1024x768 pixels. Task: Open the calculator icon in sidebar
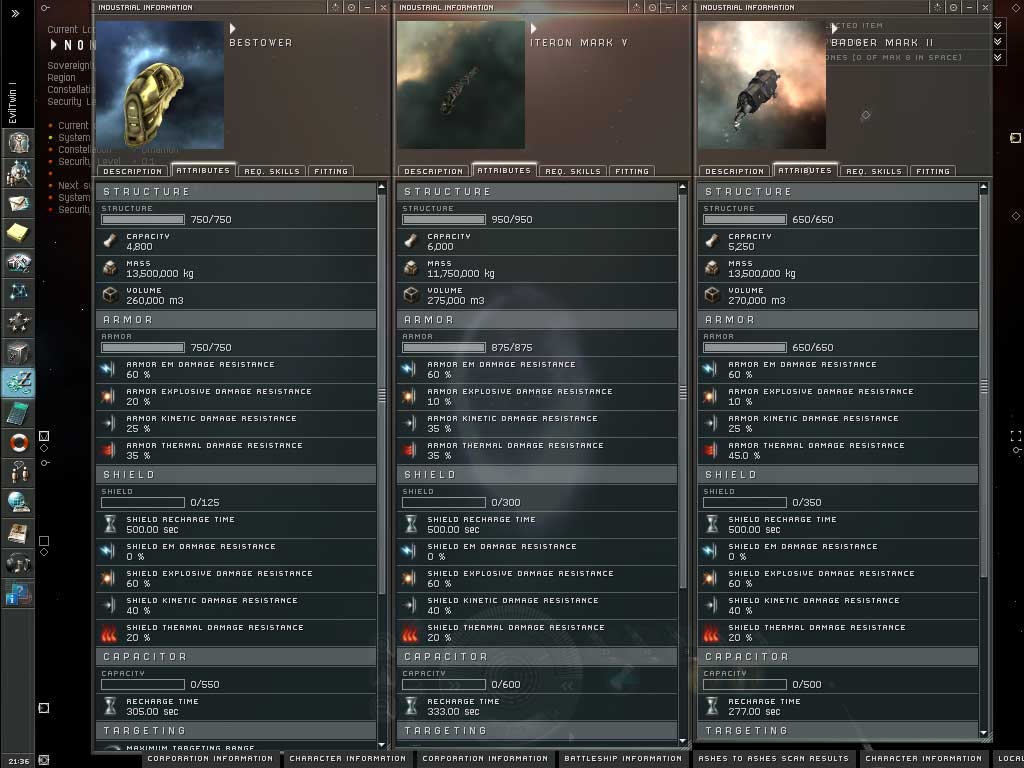[18, 413]
